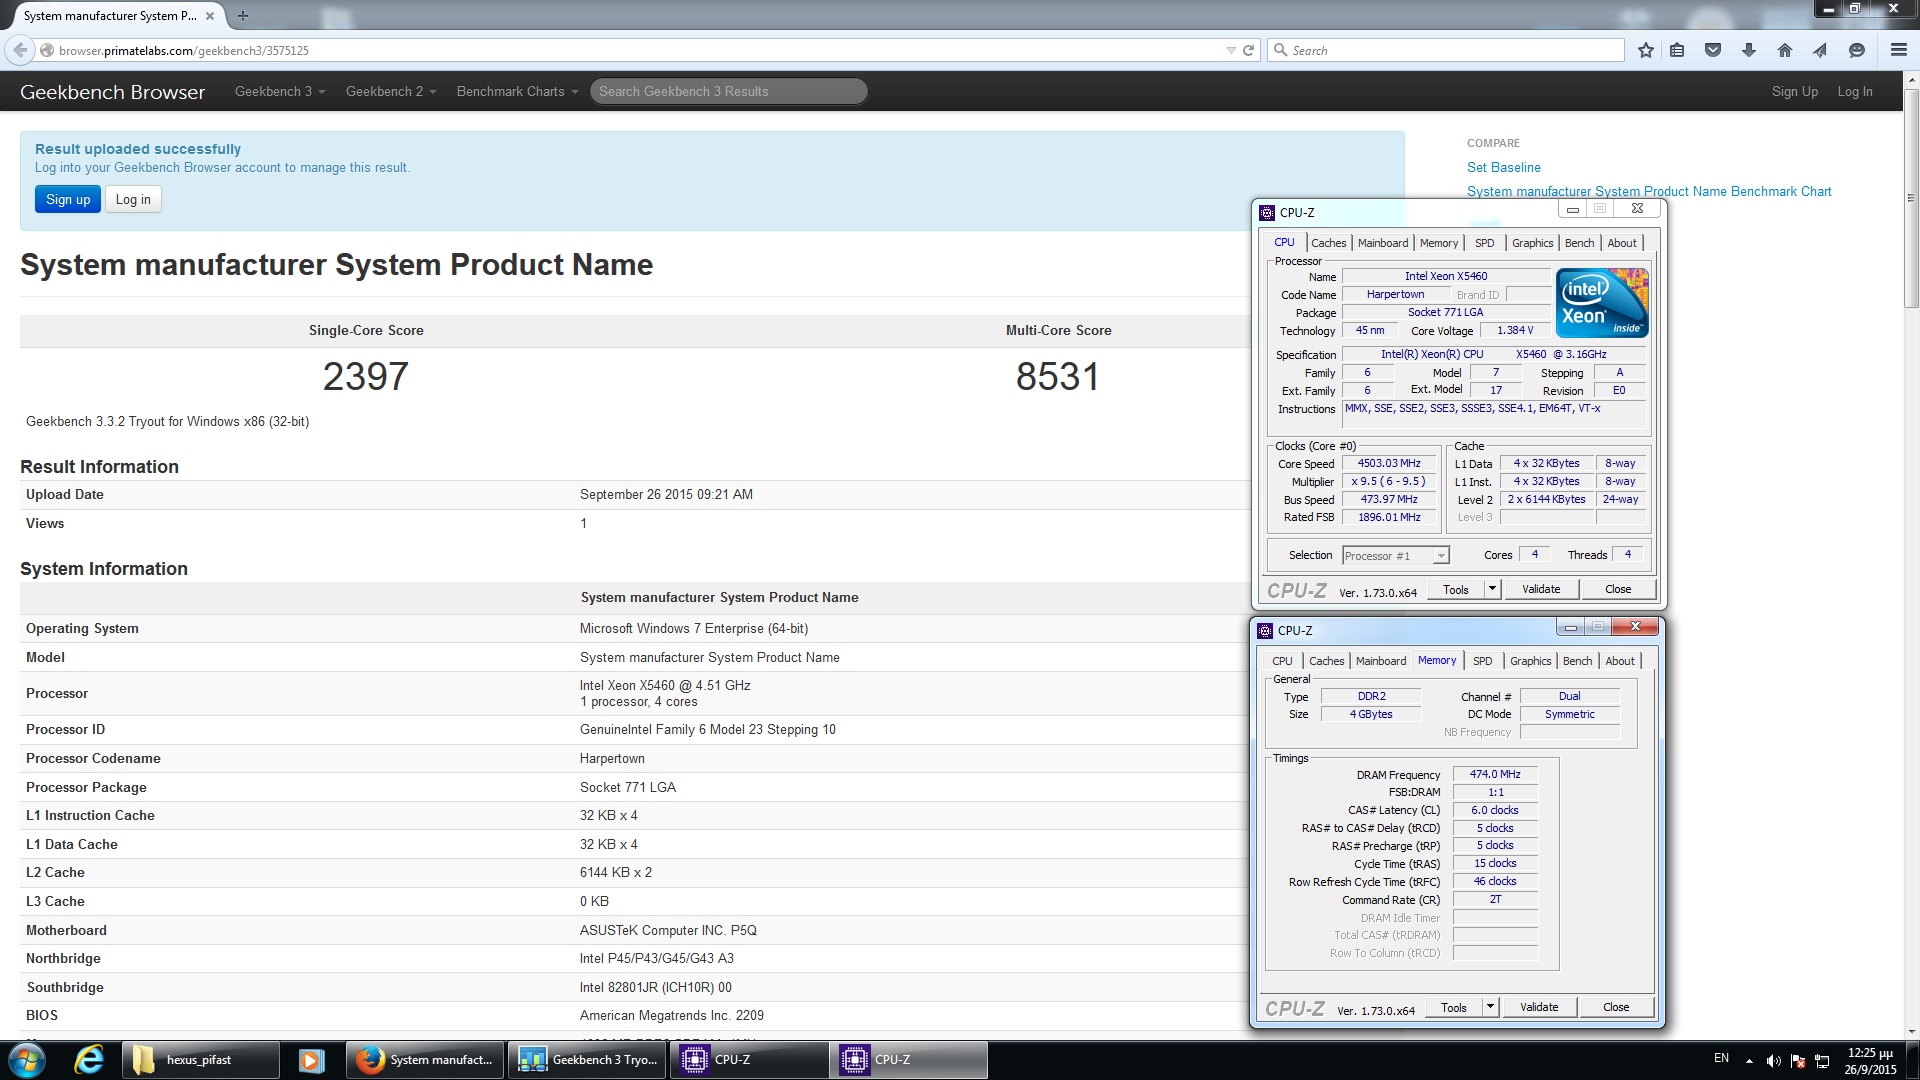Click the DRAM Frequency 474.0 MHz value
The height and width of the screenshot is (1080, 1920).
(1495, 774)
